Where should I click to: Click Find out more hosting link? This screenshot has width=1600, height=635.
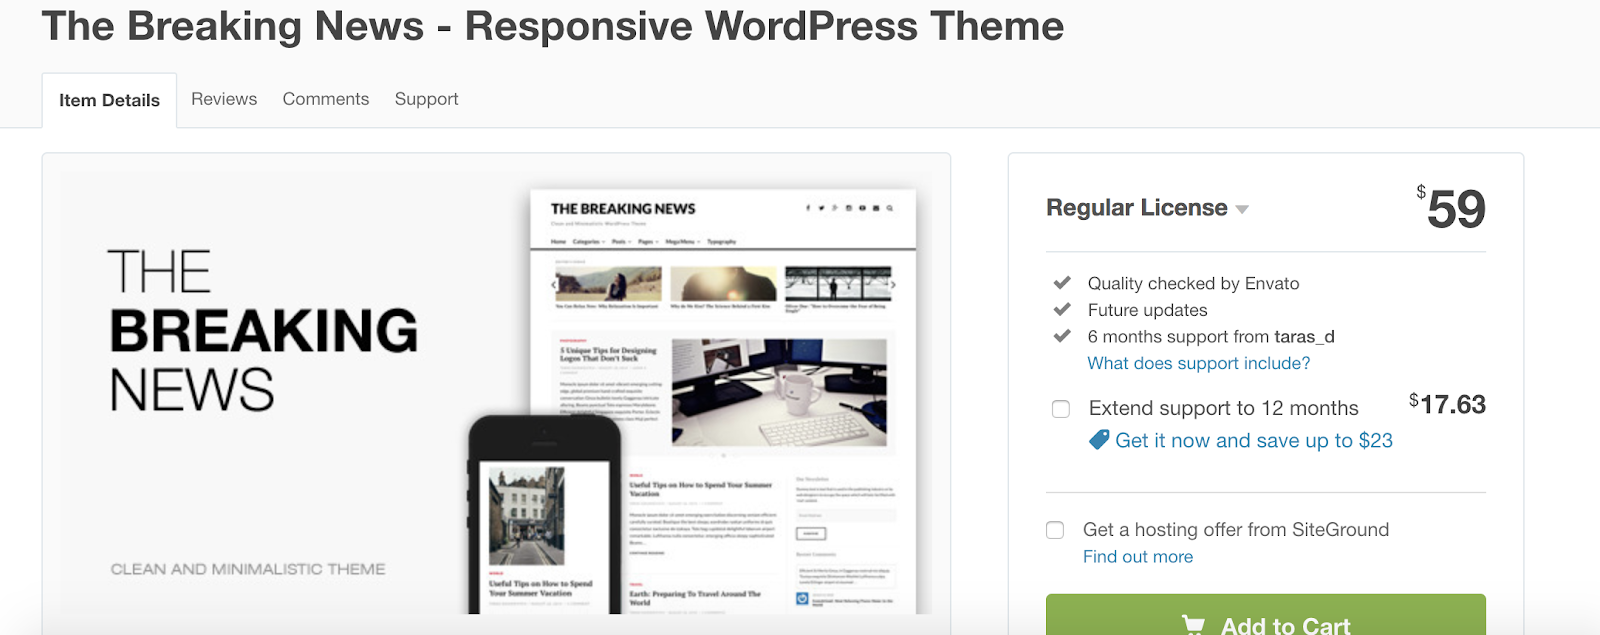click(x=1138, y=557)
